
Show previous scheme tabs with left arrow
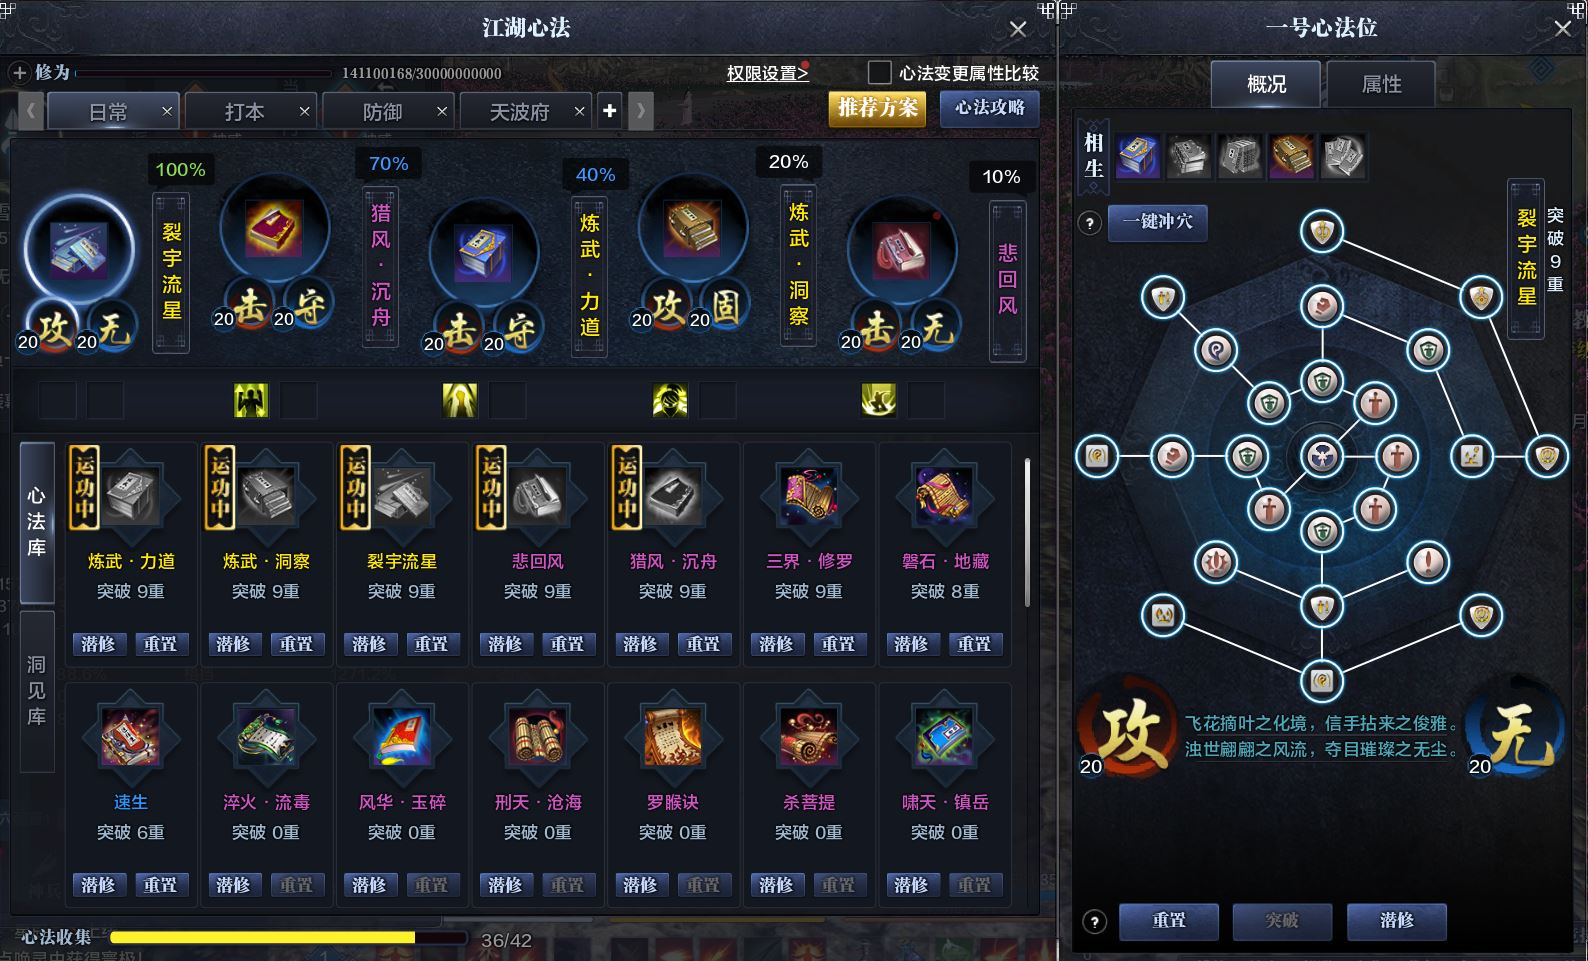coord(31,111)
